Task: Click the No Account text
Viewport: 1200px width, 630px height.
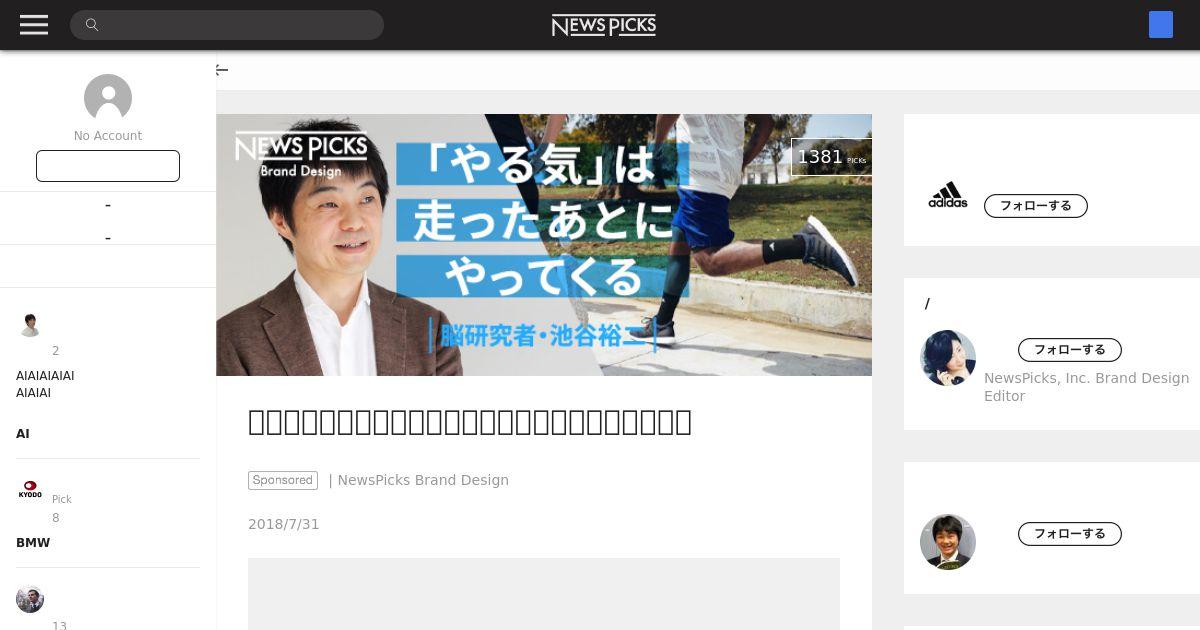Action: coord(108,136)
